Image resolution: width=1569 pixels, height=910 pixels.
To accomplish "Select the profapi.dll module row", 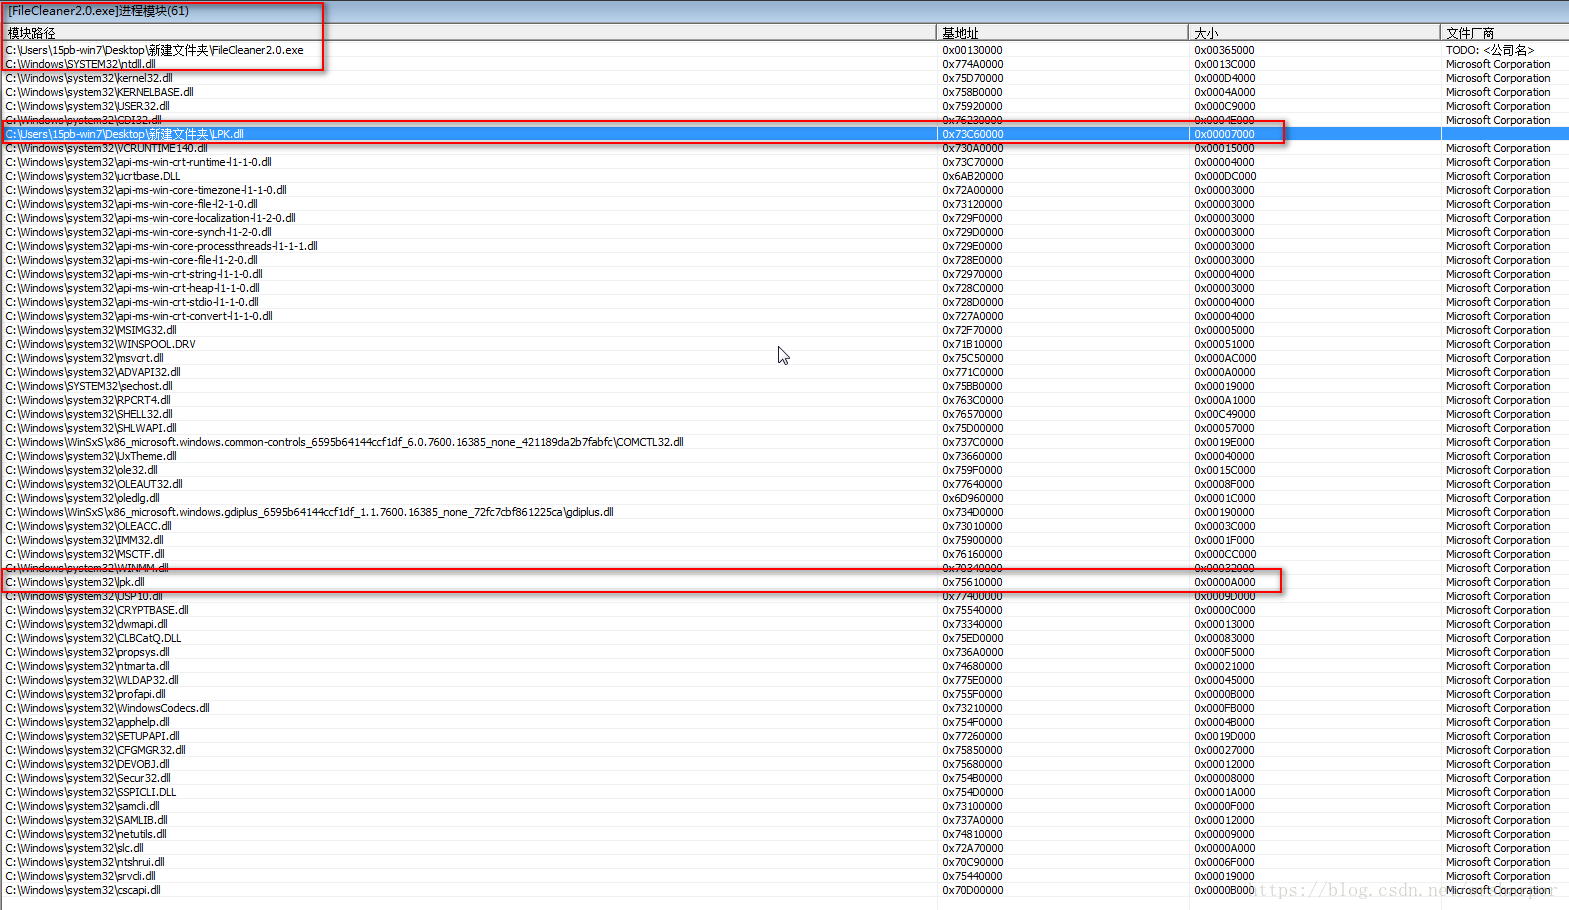I will tap(784, 694).
